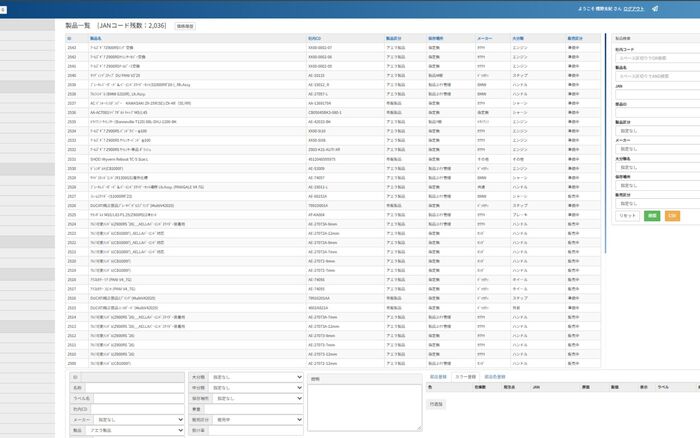This screenshot has height=438, width=700.
Task: Click the green search button
Action: tap(652, 216)
